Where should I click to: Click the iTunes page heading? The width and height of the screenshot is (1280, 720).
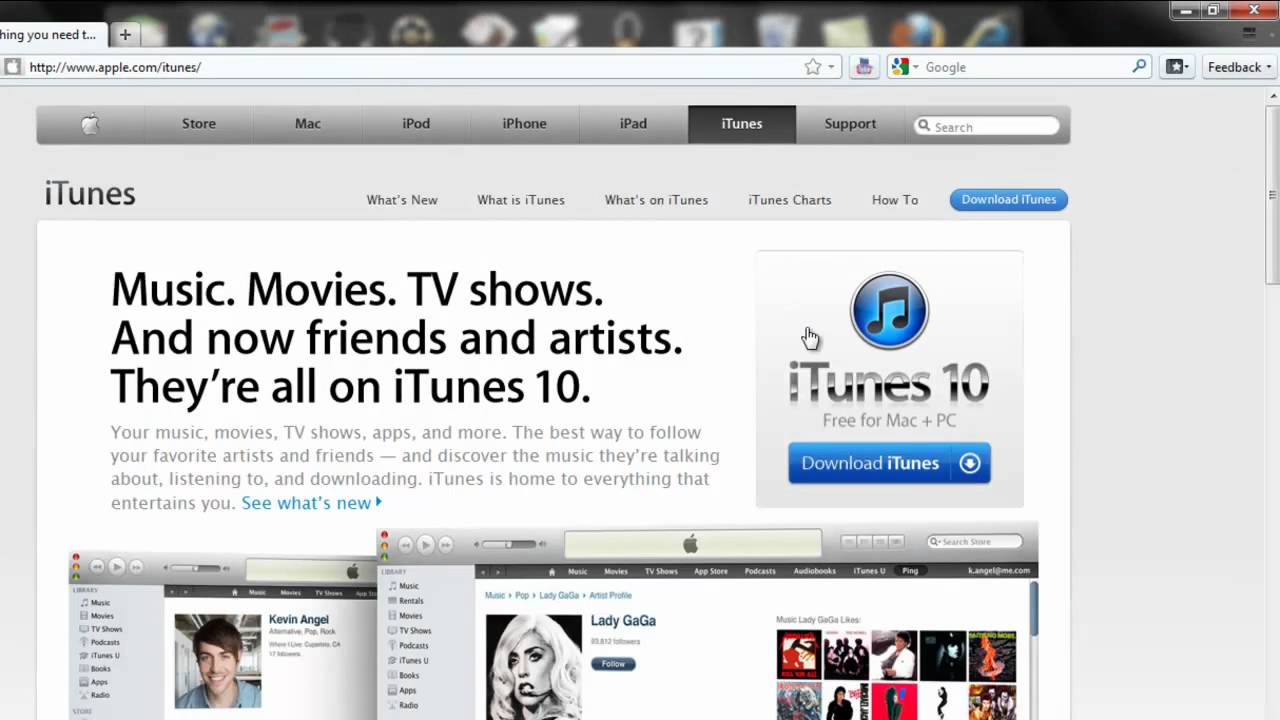pos(90,194)
